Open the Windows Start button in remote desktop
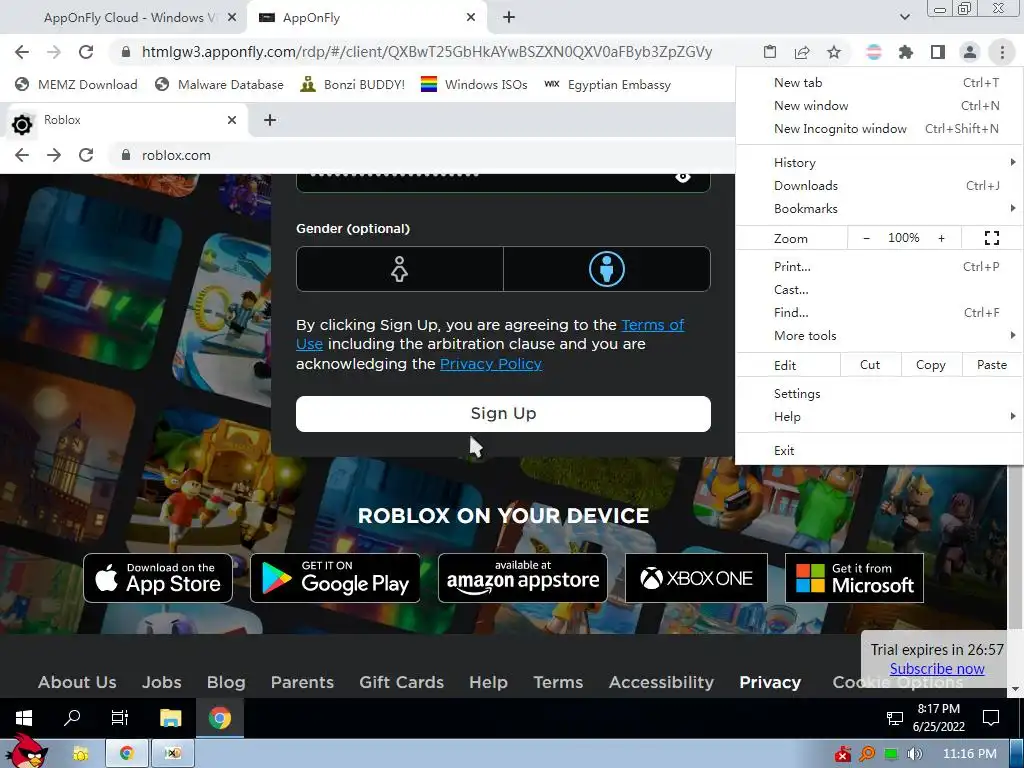 [x=24, y=718]
